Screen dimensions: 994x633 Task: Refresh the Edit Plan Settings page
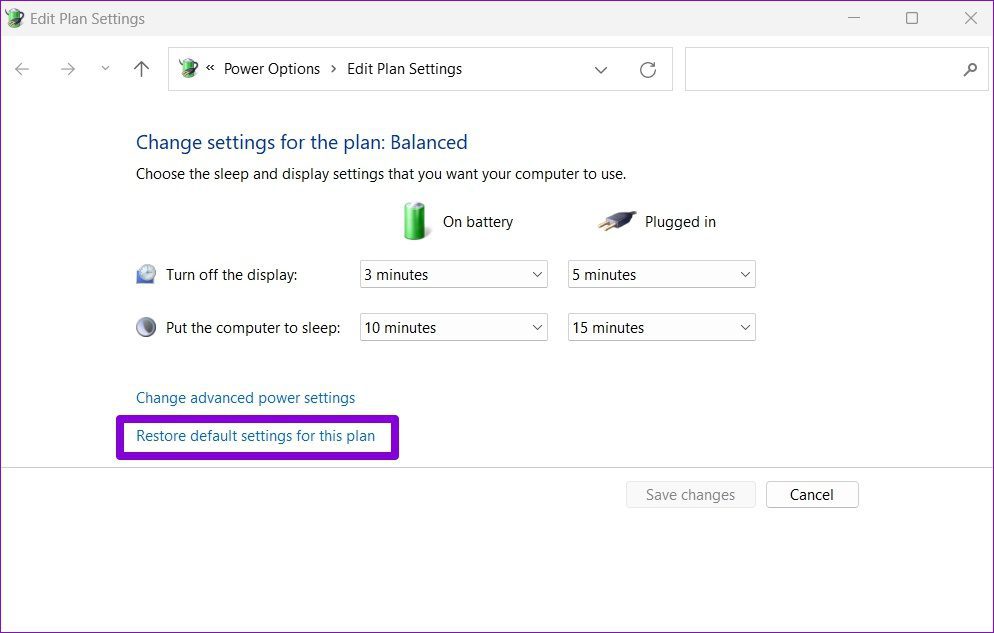(648, 69)
